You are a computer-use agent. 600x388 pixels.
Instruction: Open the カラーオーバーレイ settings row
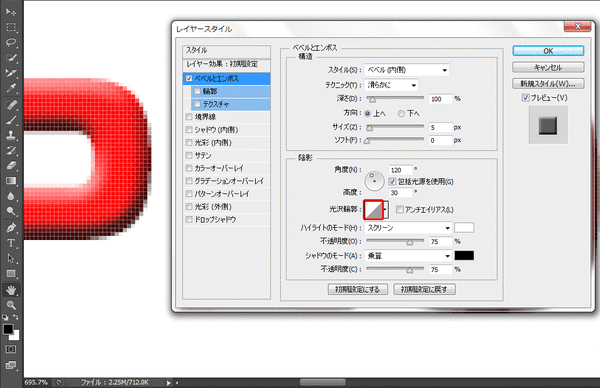227,168
